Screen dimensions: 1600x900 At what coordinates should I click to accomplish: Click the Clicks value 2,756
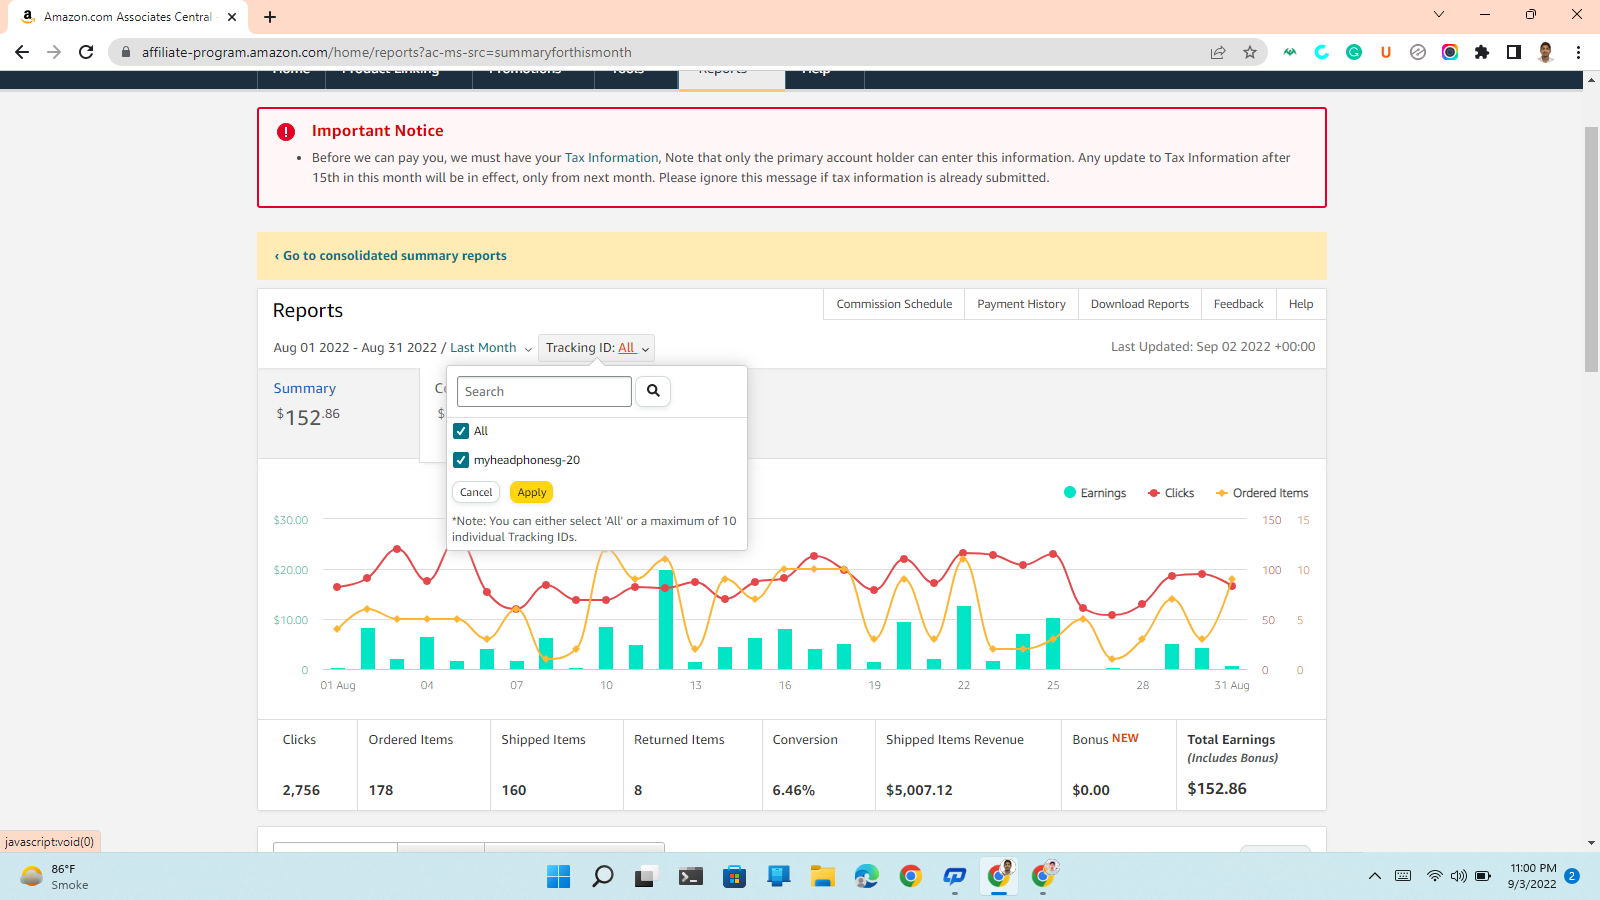[x=301, y=790]
